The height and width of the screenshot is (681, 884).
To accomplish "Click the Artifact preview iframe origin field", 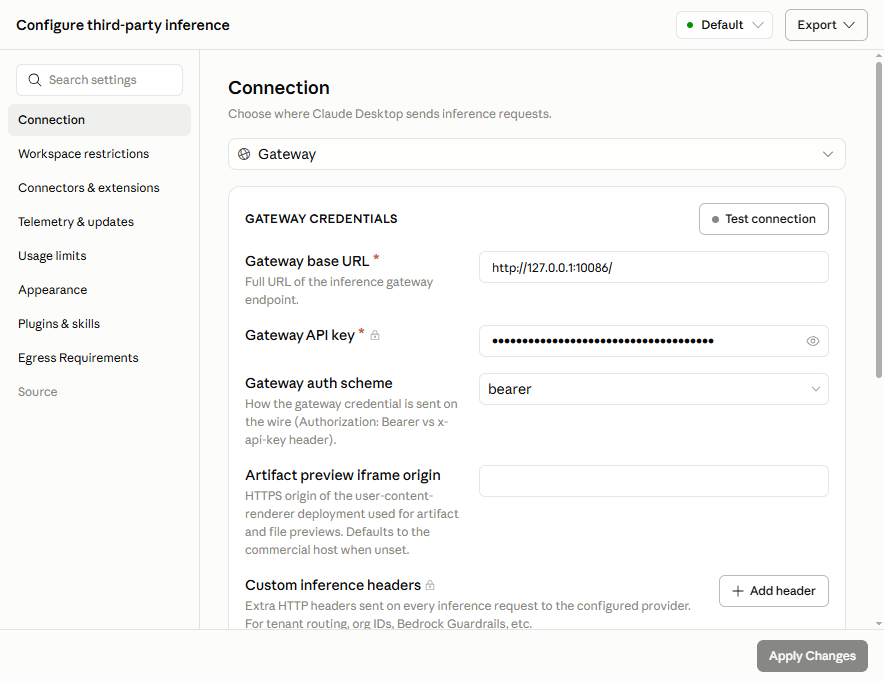I will pos(653,481).
